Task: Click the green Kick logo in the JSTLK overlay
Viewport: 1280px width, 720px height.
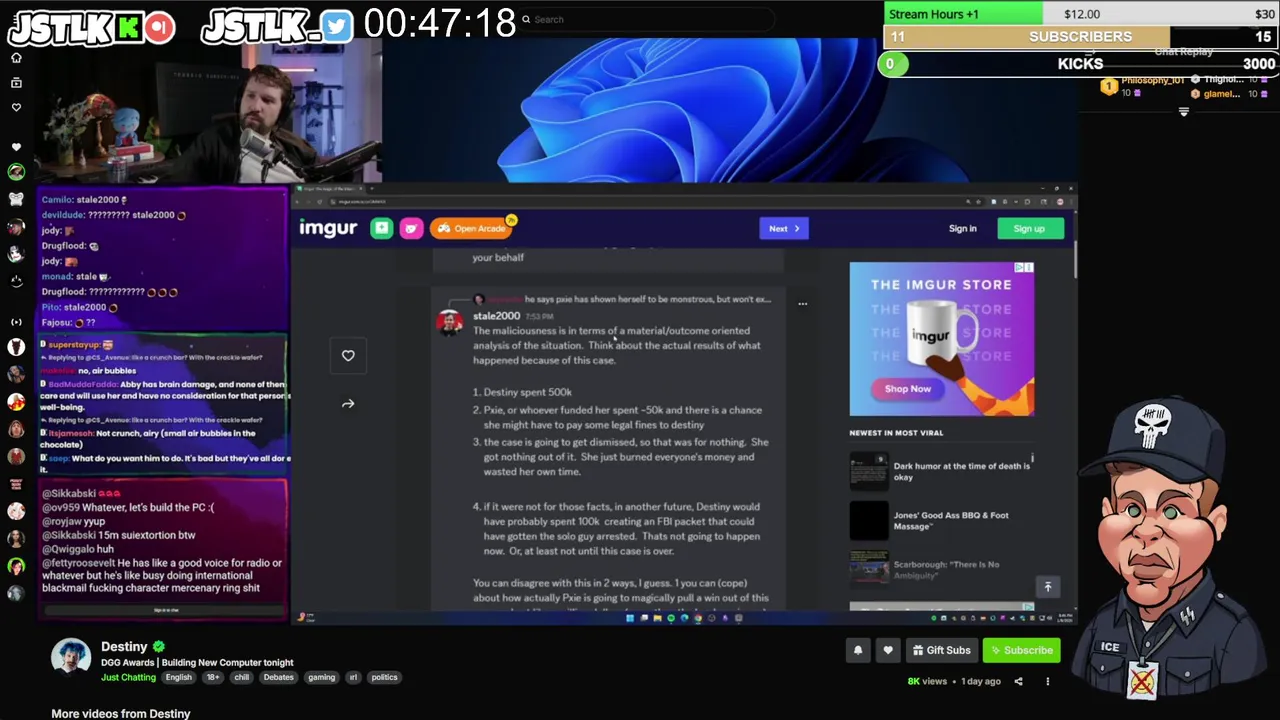Action: point(127,27)
